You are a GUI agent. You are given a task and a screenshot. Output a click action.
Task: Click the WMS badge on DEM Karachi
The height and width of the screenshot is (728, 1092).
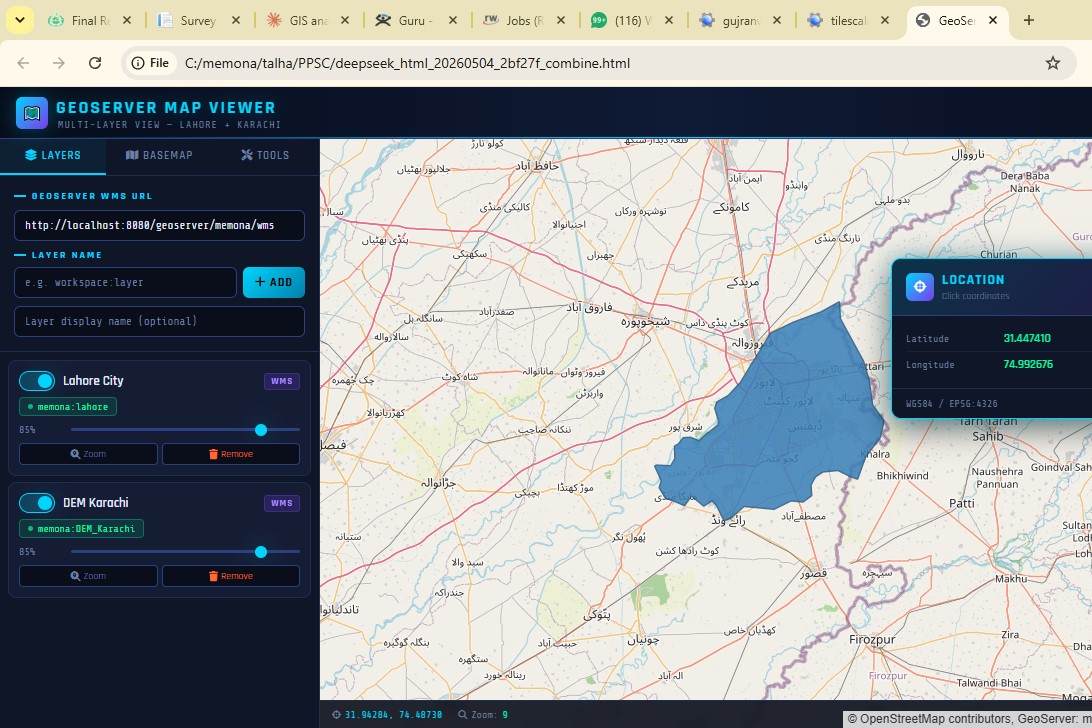click(x=282, y=503)
